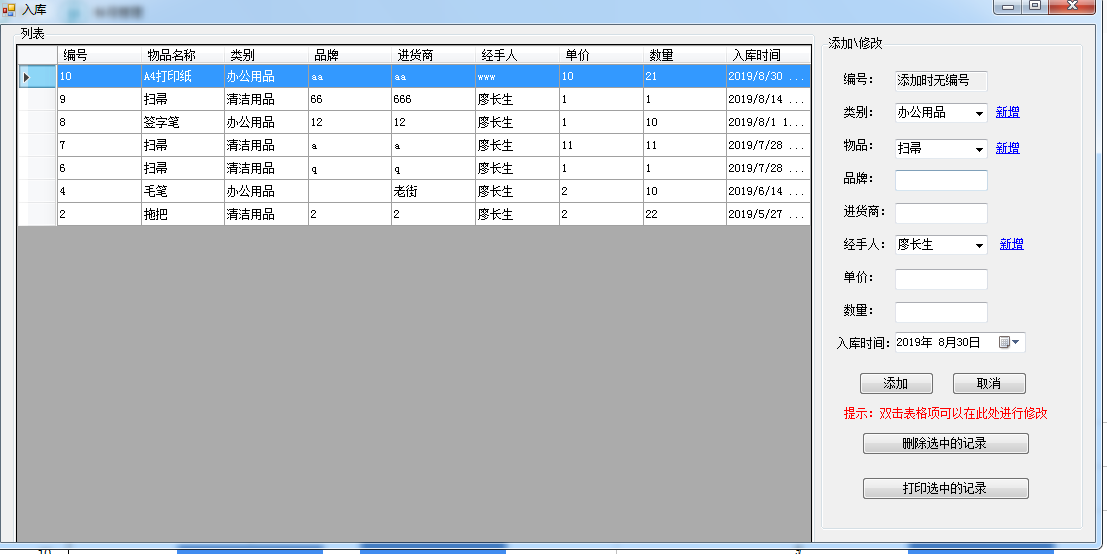Open the 经手人 dropdown showing 廖长生

tap(979, 245)
